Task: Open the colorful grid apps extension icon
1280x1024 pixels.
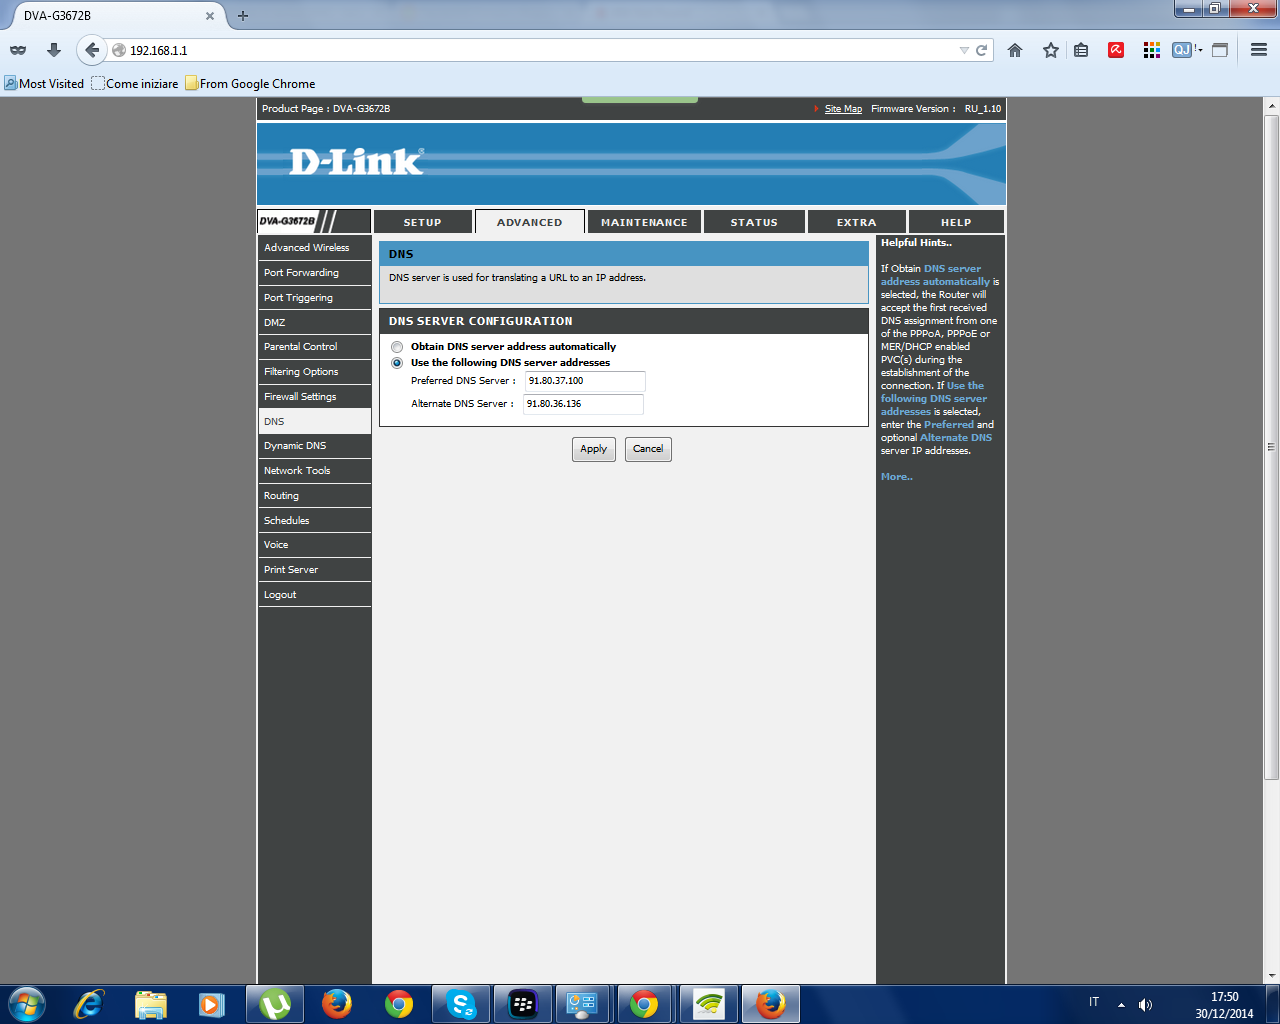Action: 1152,50
